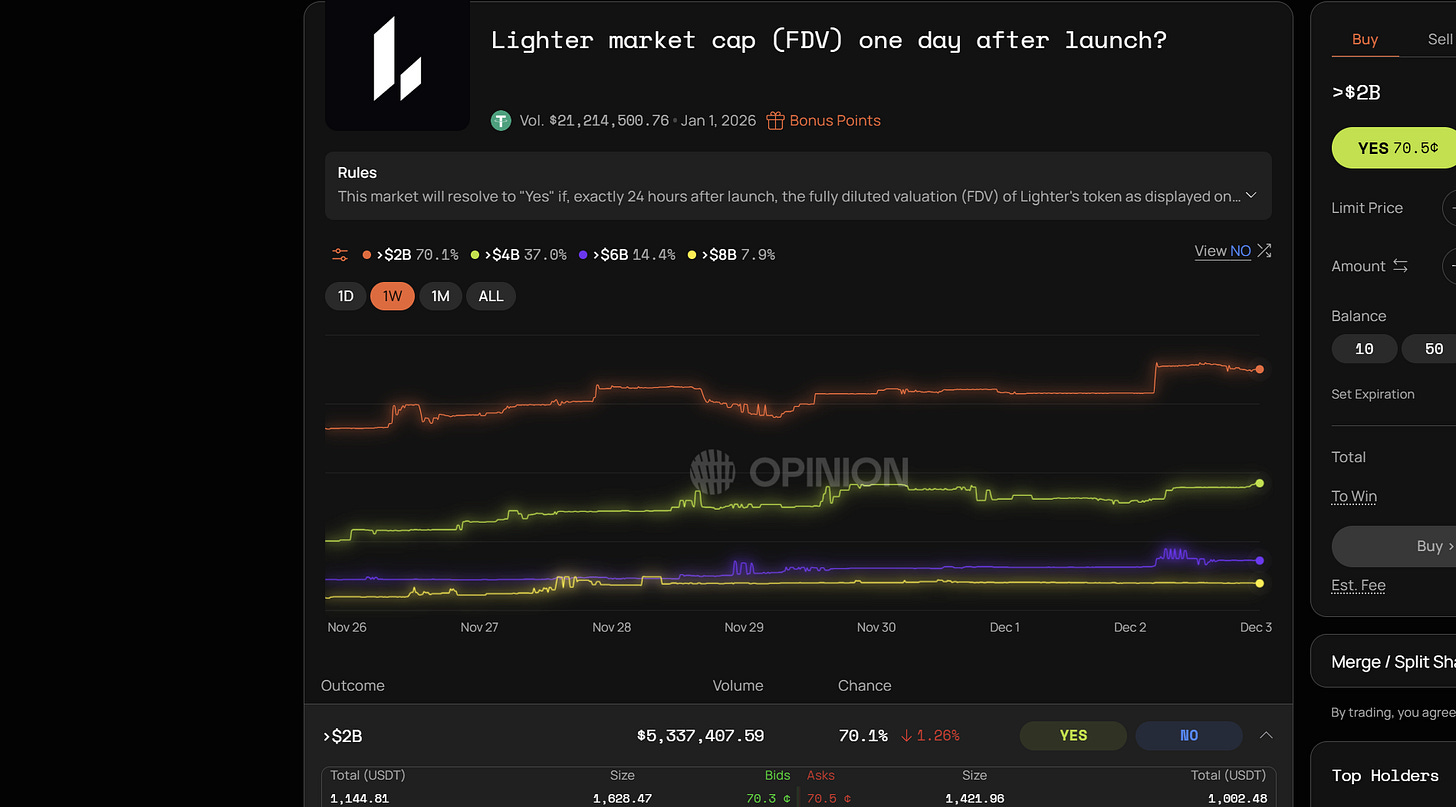Image resolution: width=1456 pixels, height=807 pixels.
Task: Select the ALL chart range
Action: coord(491,296)
